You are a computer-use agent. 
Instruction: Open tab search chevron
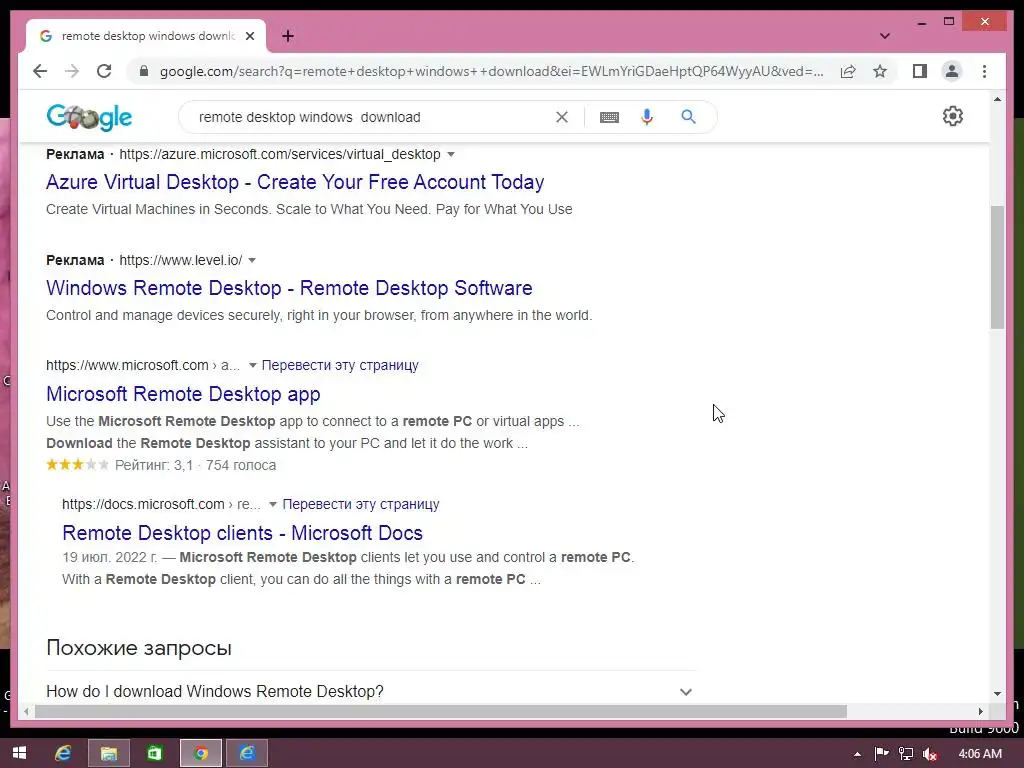click(884, 36)
